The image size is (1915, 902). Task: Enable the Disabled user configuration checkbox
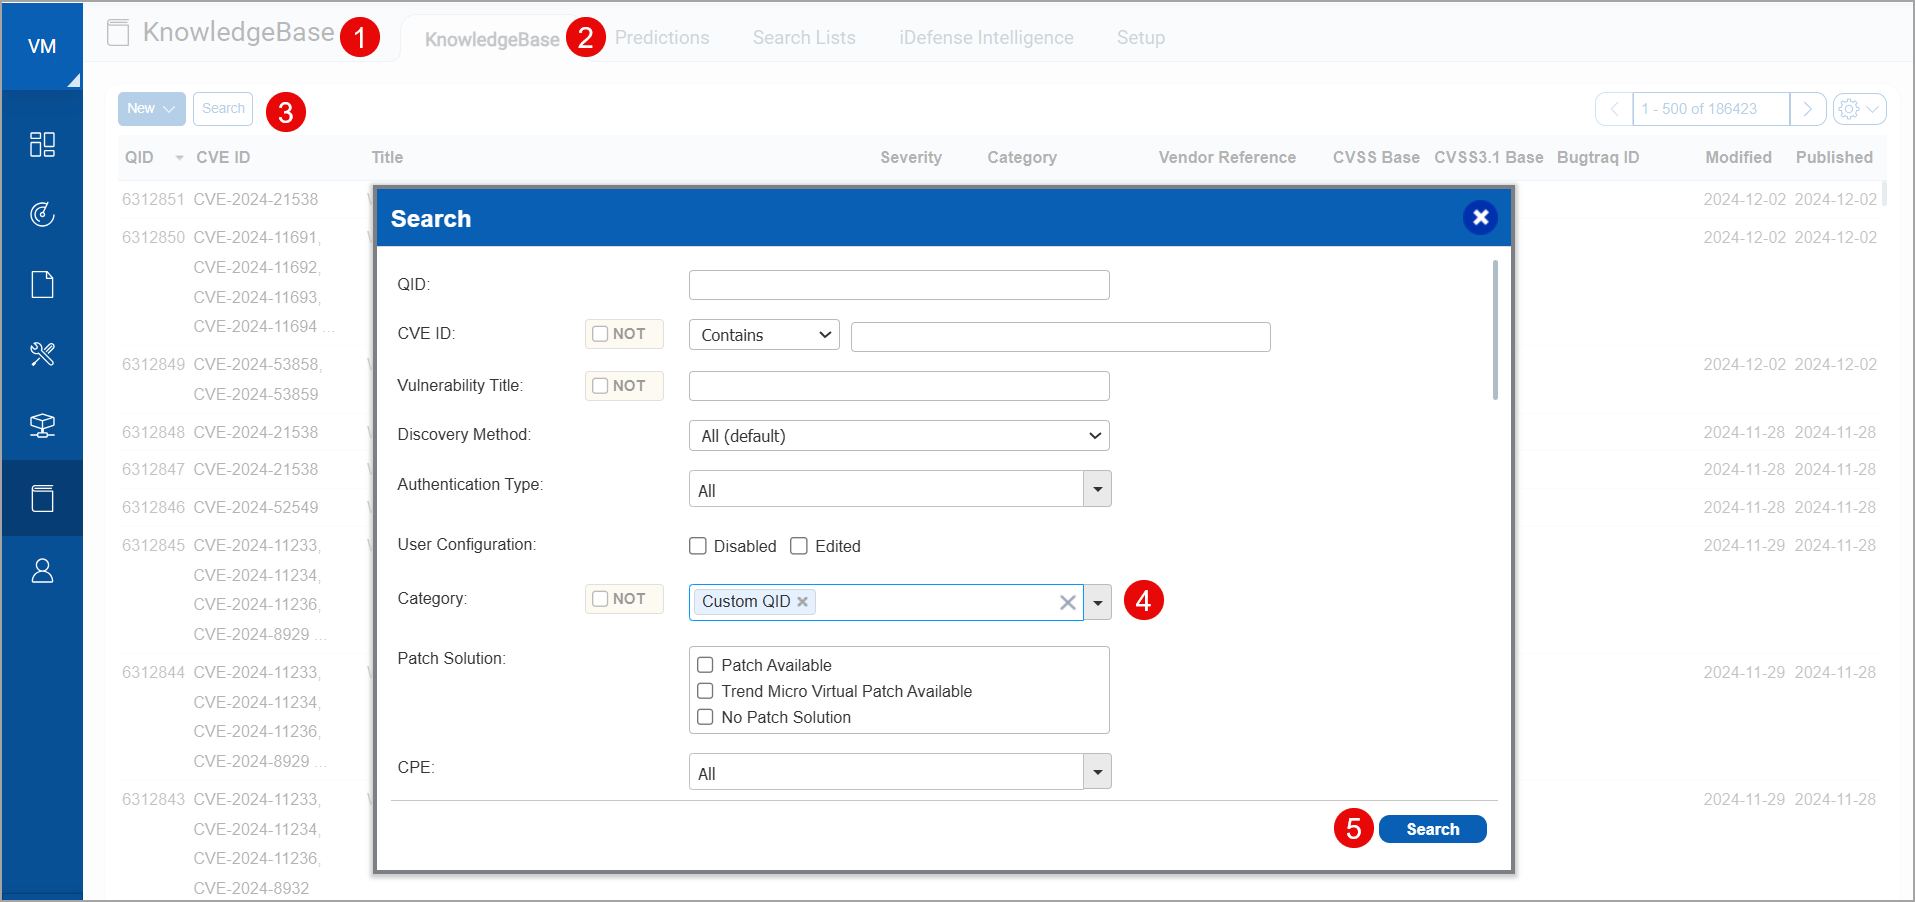coord(698,545)
